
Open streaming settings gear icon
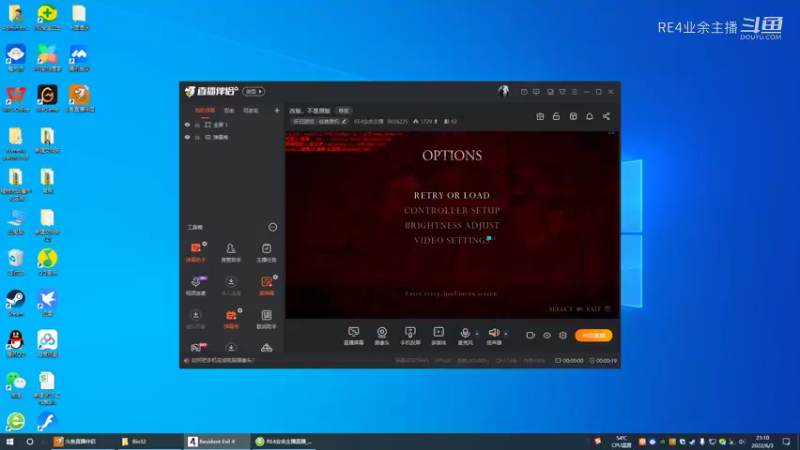point(563,335)
